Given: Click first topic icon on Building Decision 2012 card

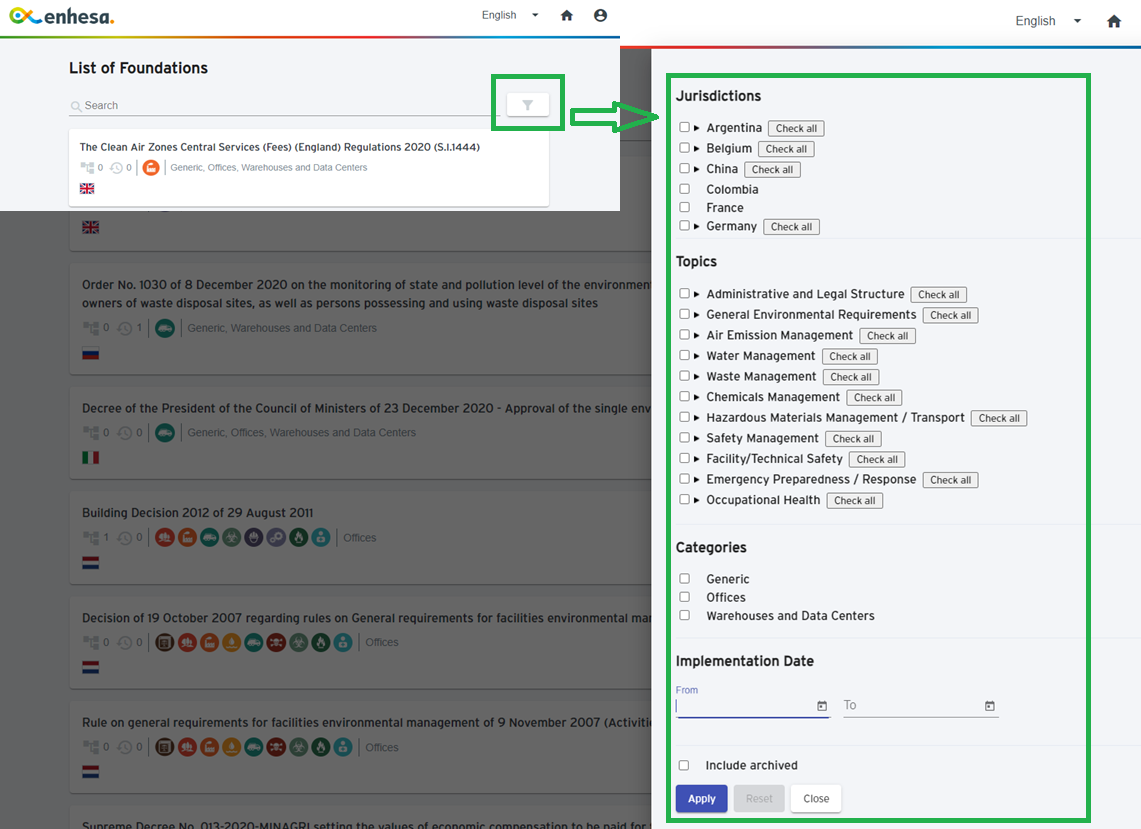Looking at the screenshot, I should (x=165, y=538).
